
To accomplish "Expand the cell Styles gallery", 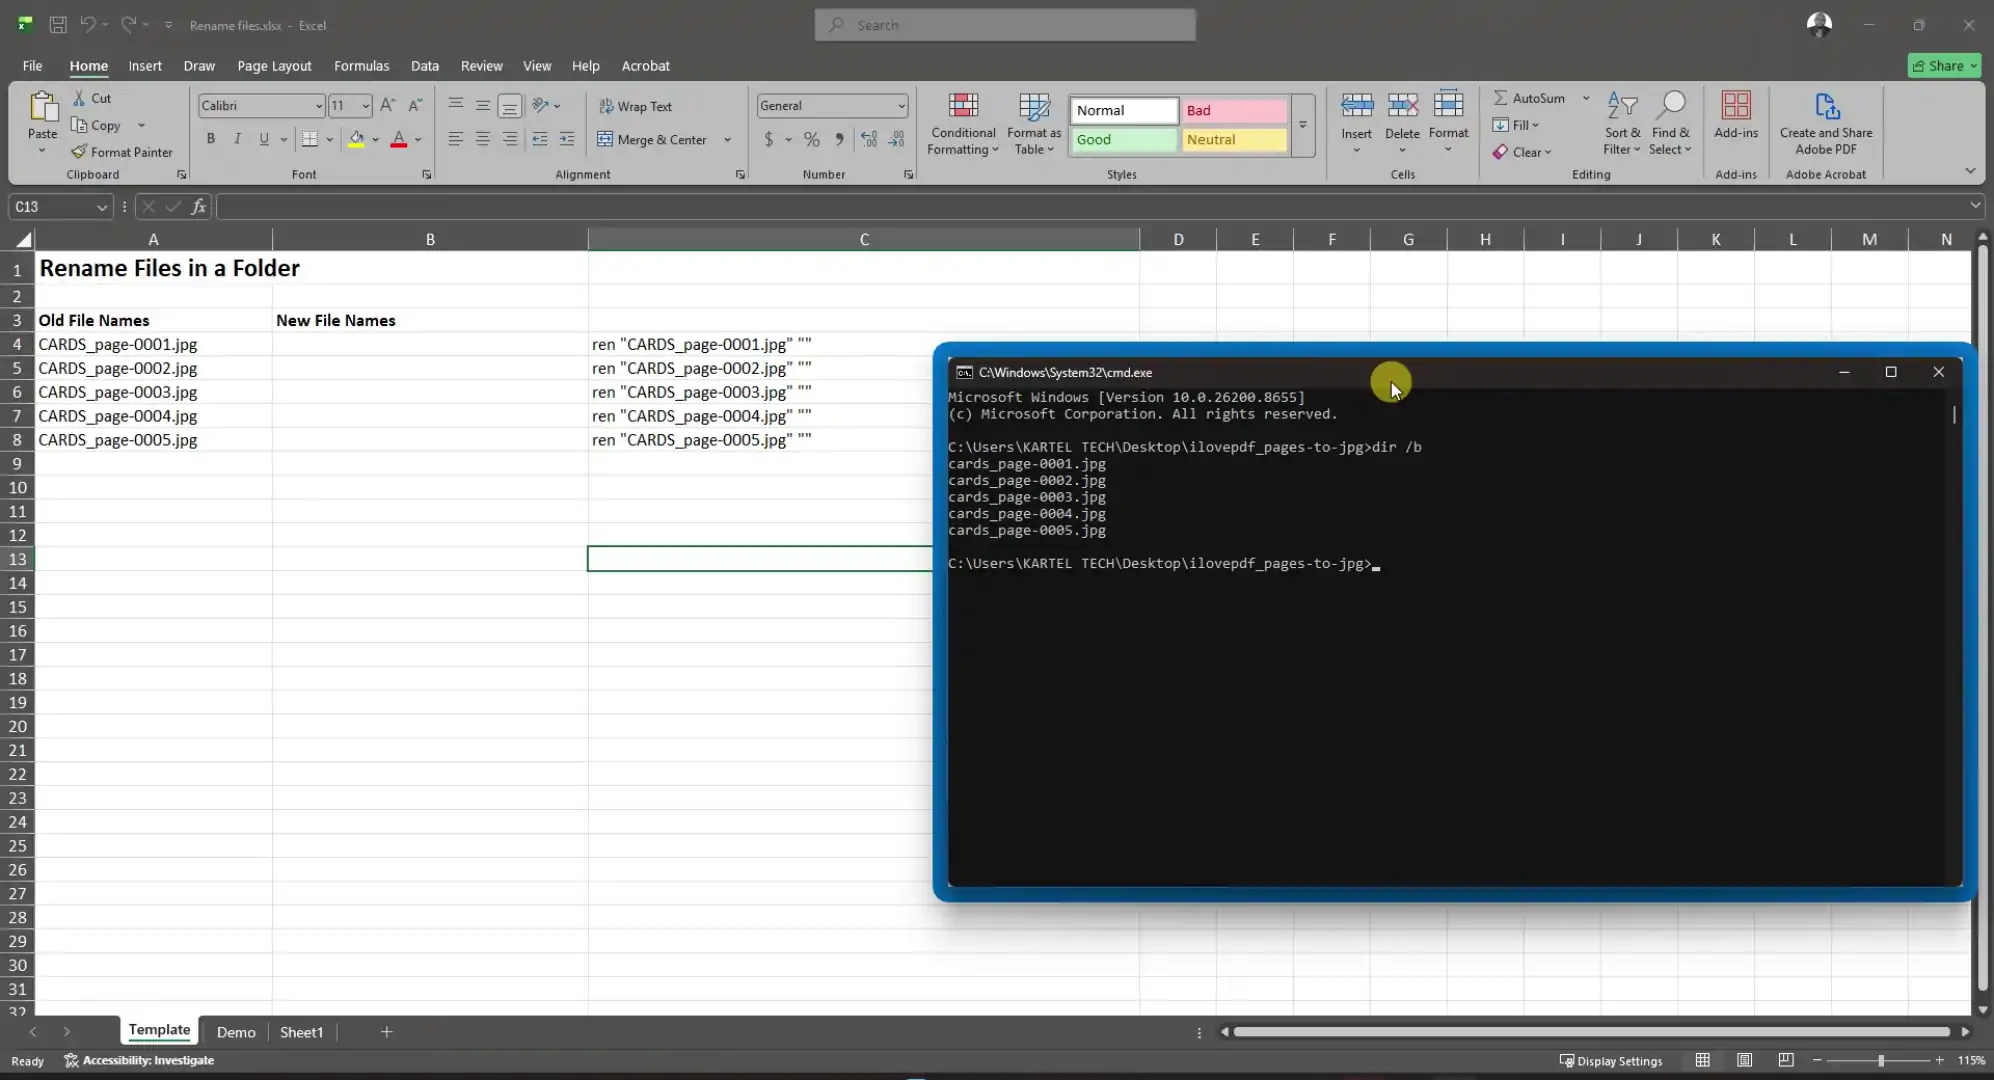I will [1302, 125].
